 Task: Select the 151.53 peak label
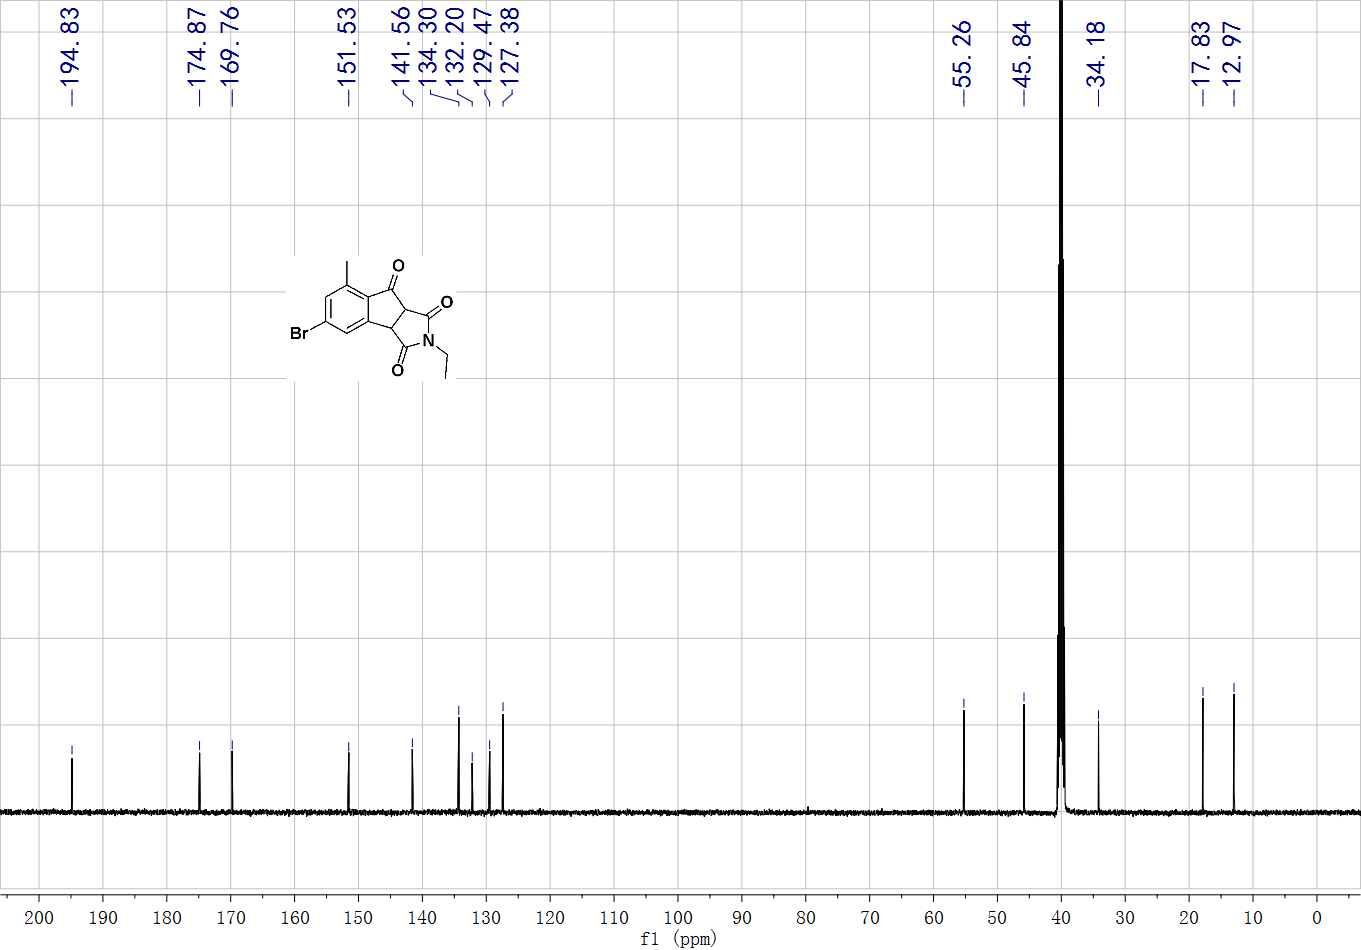tap(347, 47)
